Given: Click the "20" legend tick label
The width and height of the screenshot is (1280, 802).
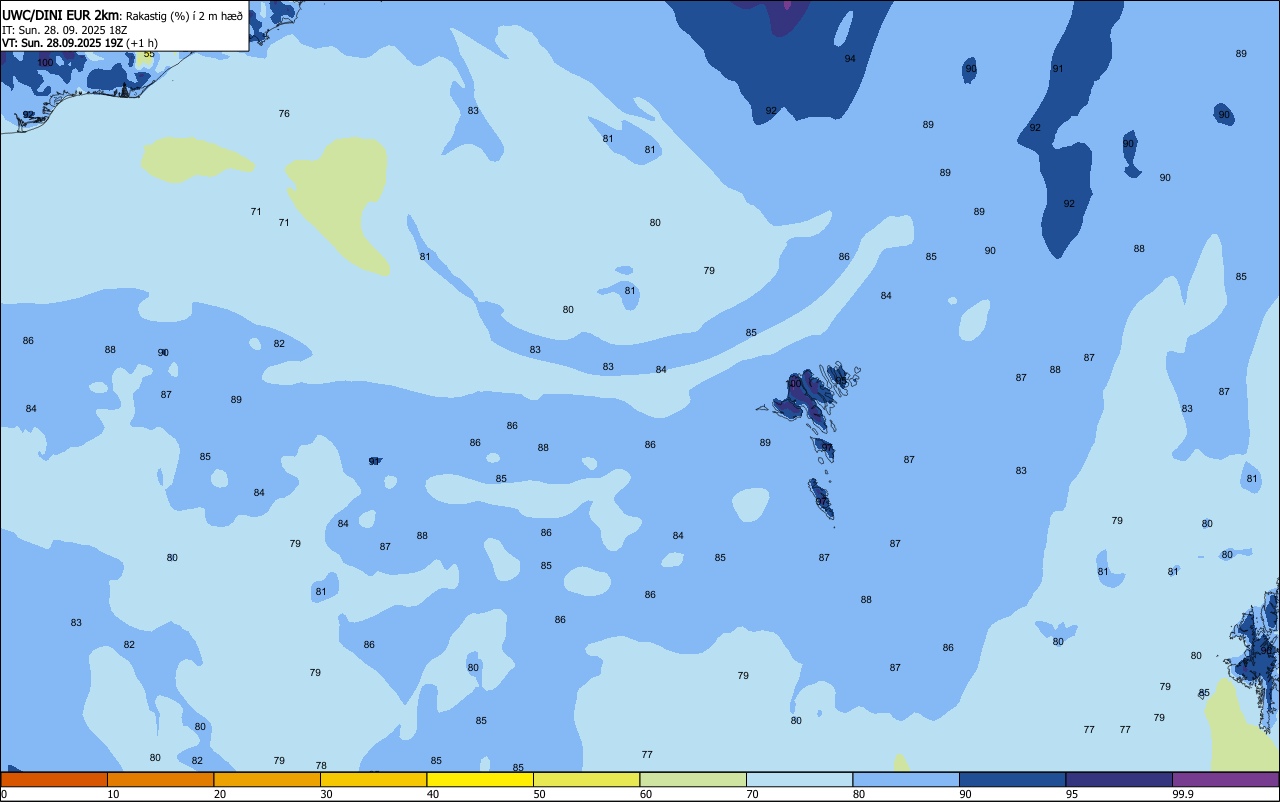Looking at the screenshot, I should 220,794.
